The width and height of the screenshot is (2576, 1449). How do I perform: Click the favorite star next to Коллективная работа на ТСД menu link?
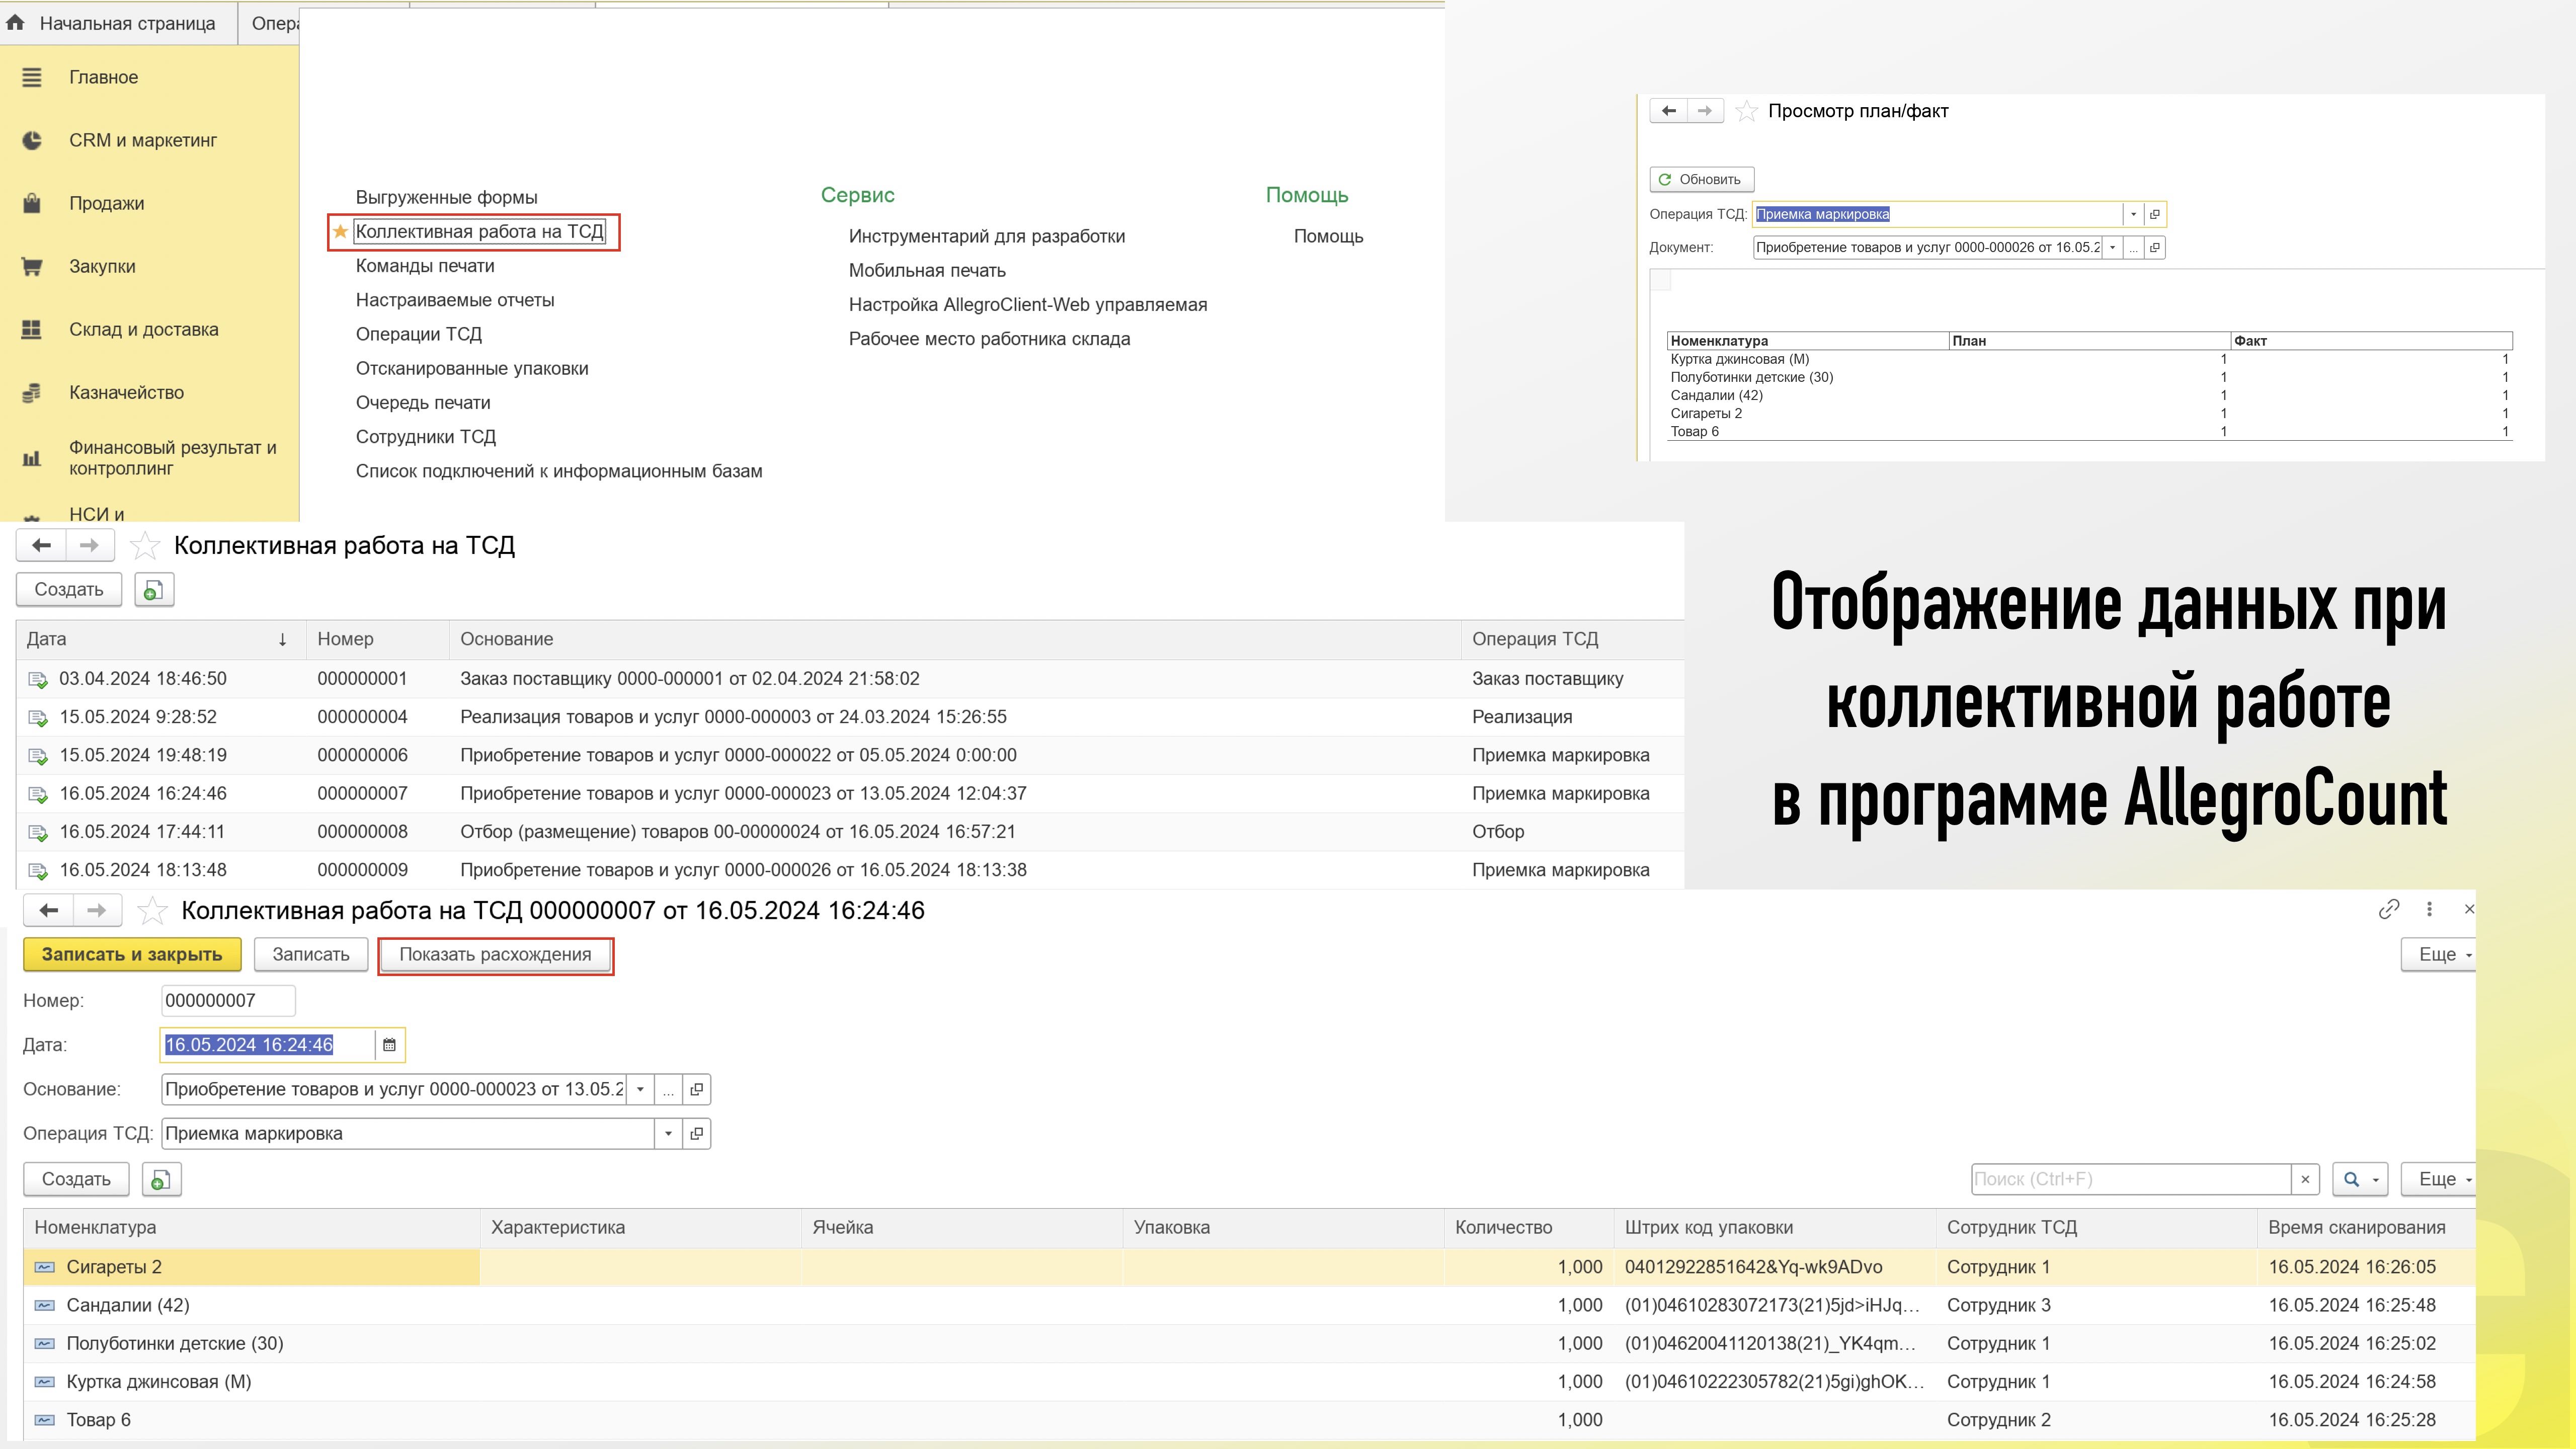[340, 232]
